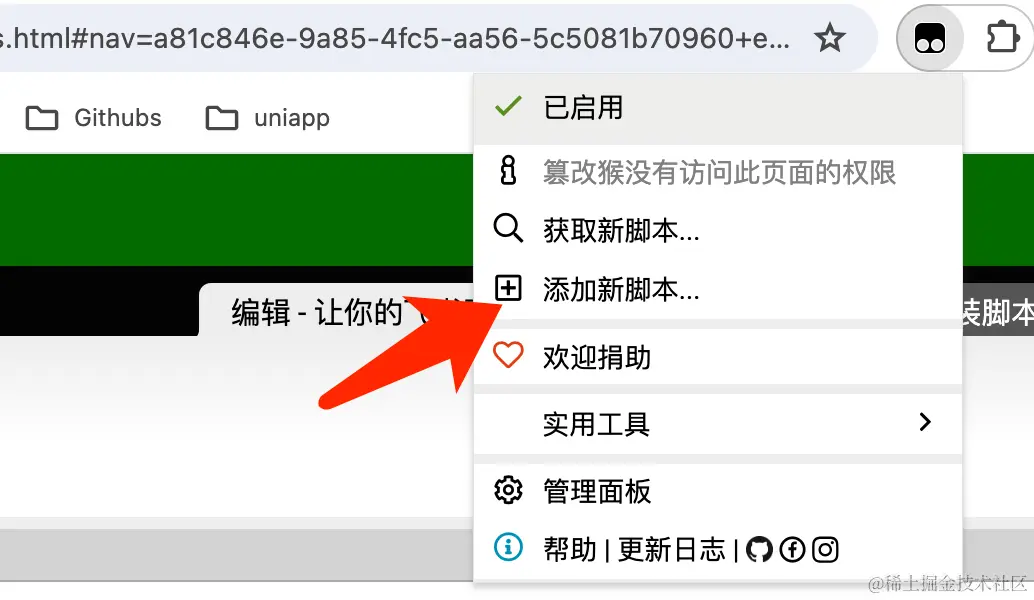1034x600 pixels.
Task: Click the plus-box add script icon
Action: (508, 288)
